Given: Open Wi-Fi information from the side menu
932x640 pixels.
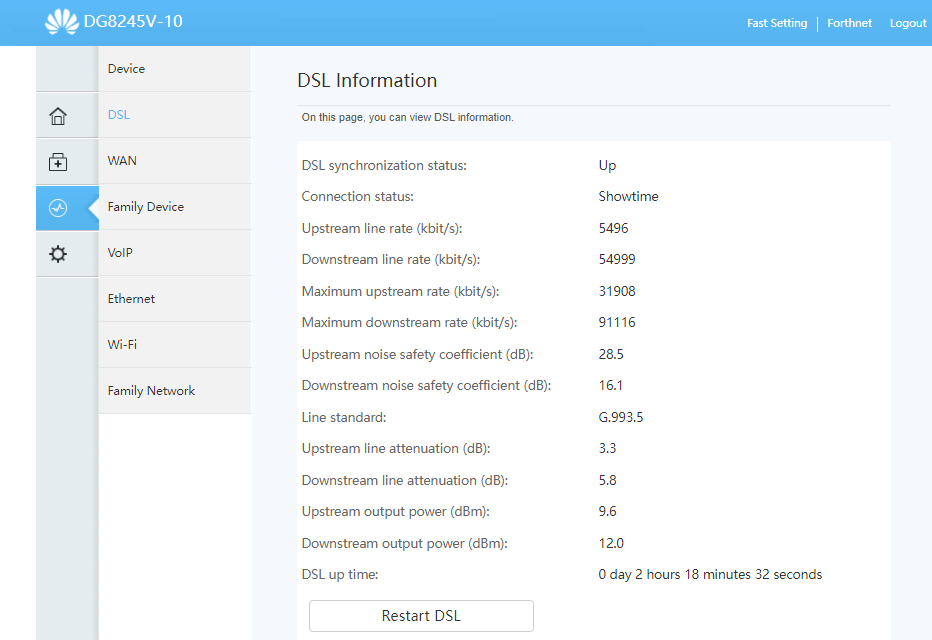Looking at the screenshot, I should coord(122,345).
